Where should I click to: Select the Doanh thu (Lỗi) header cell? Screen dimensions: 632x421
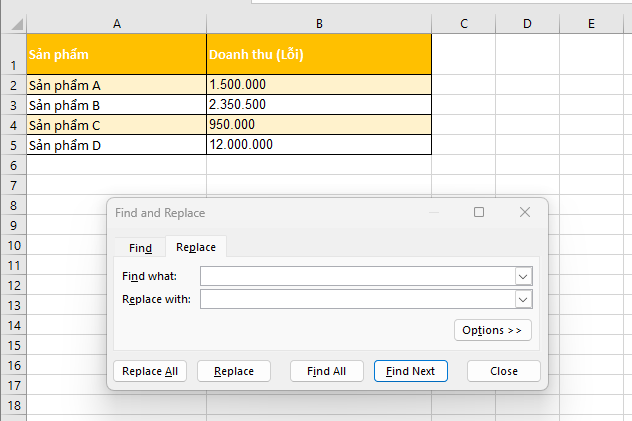point(319,54)
